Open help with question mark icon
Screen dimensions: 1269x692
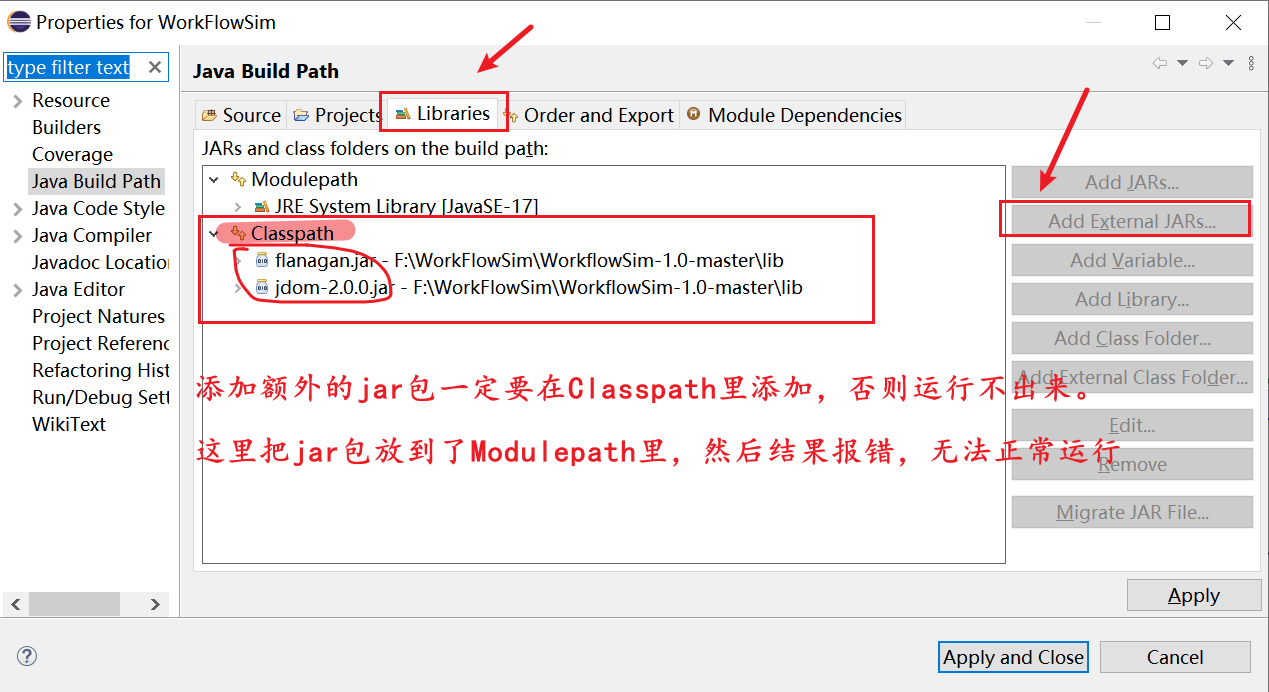pyautogui.click(x=27, y=656)
